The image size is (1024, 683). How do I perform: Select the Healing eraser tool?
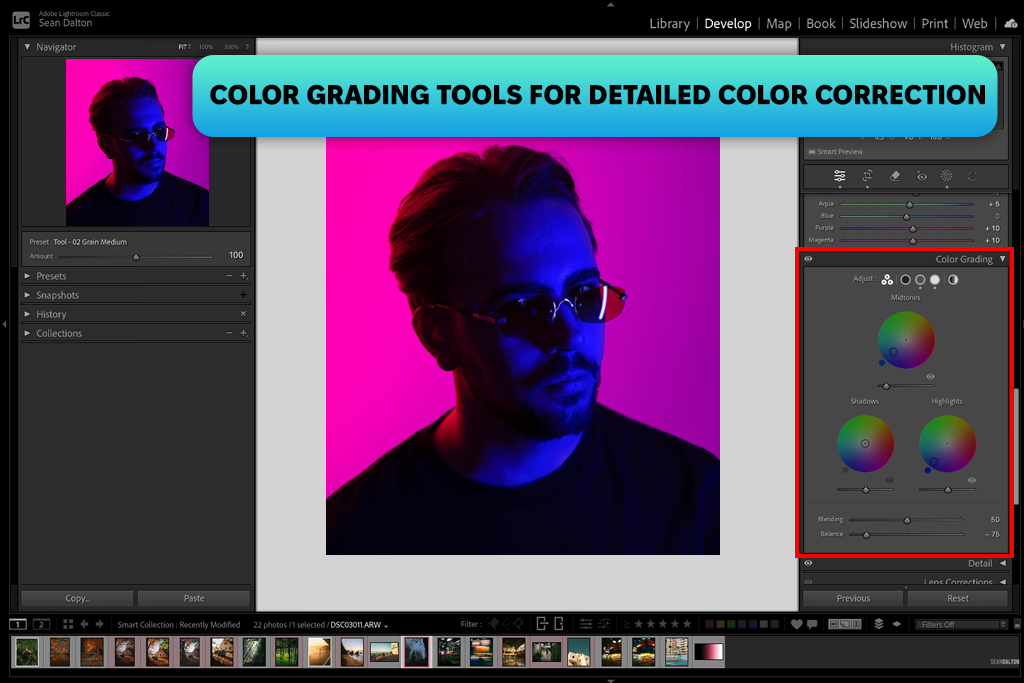click(x=895, y=176)
